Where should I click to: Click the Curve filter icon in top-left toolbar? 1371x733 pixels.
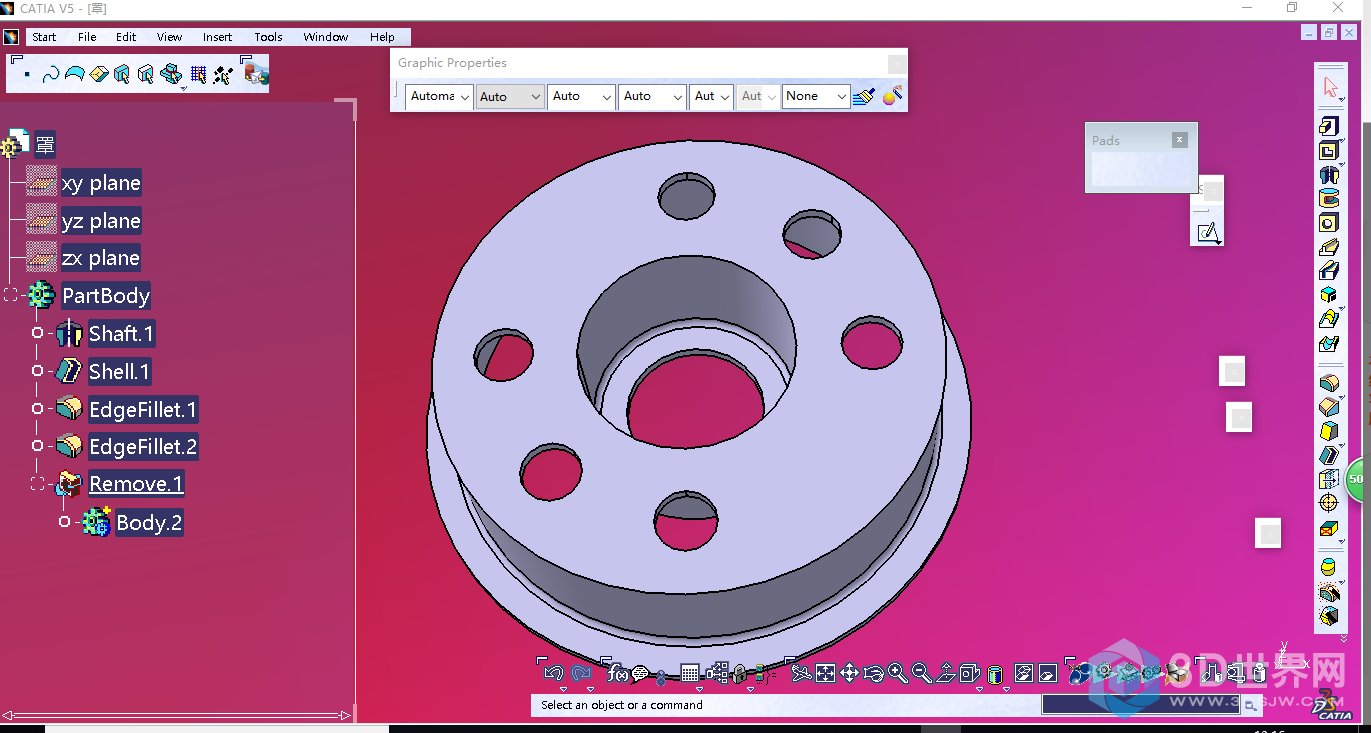pos(50,75)
